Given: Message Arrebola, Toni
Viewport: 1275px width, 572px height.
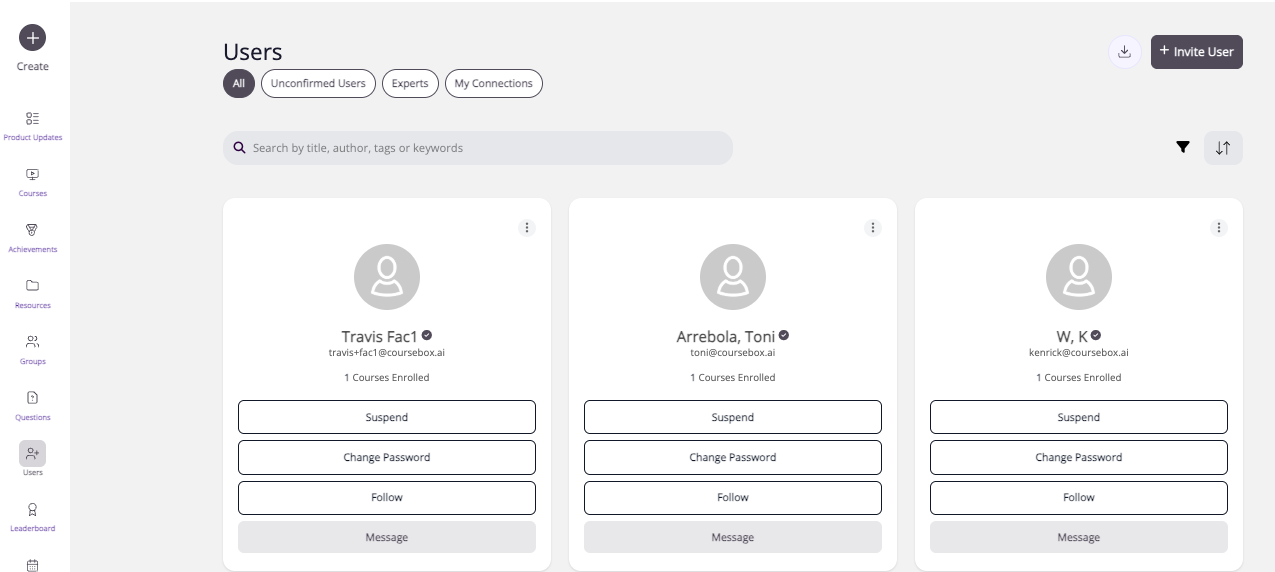Looking at the screenshot, I should (733, 537).
